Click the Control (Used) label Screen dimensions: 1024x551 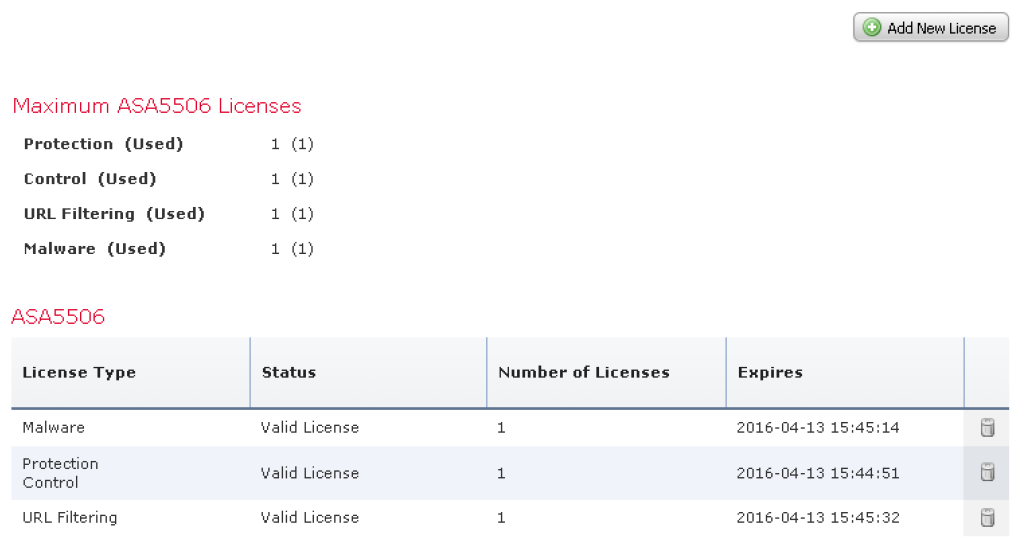tap(91, 179)
